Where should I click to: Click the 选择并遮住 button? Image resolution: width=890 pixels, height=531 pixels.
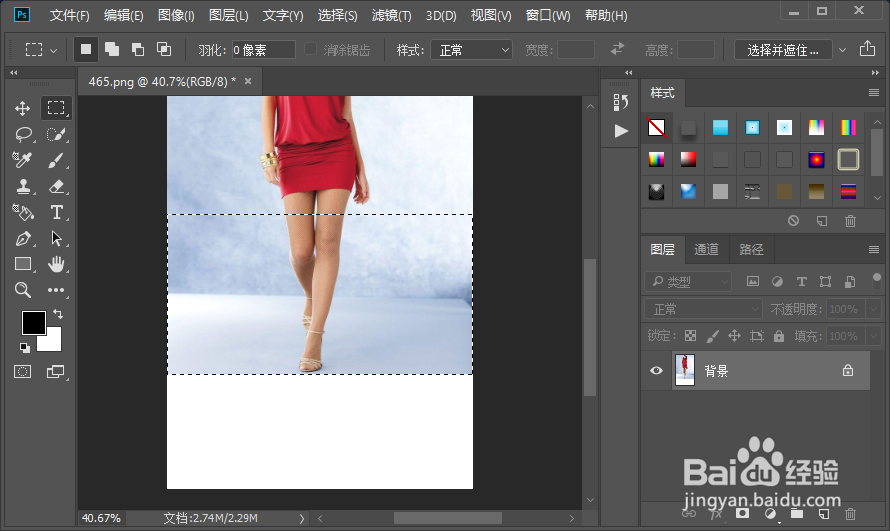[782, 50]
